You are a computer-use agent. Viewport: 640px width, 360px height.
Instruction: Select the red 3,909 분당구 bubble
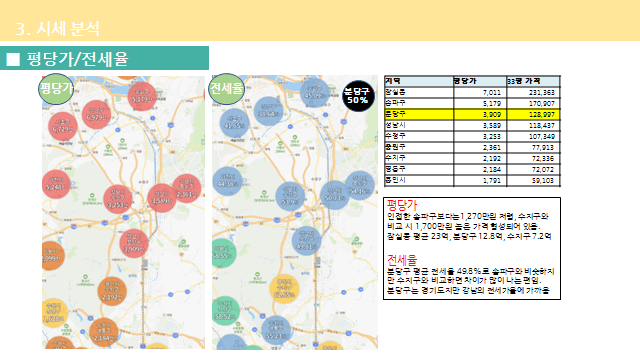134,243
